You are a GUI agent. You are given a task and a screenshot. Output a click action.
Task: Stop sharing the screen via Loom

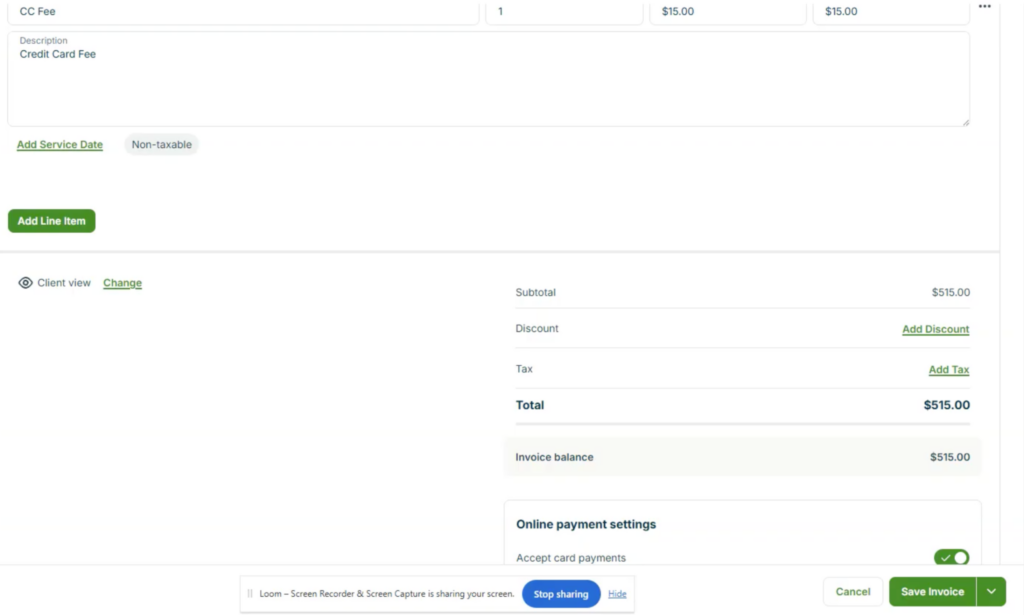click(561, 594)
